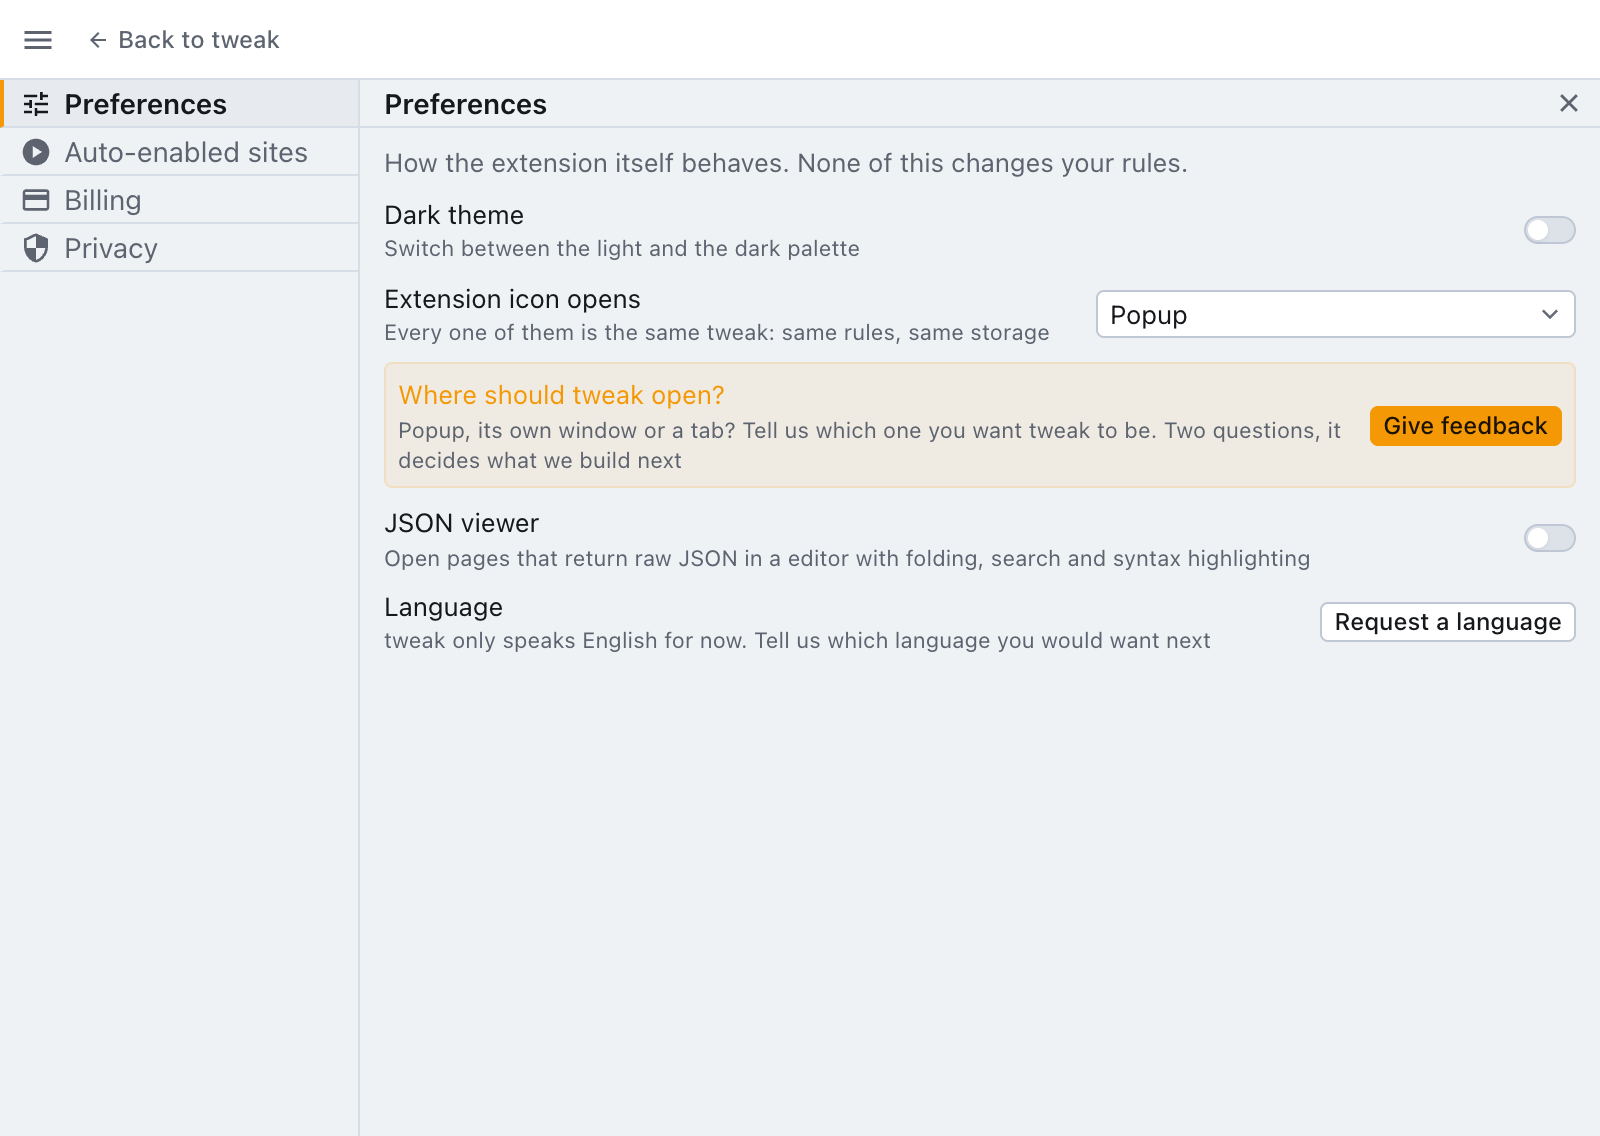Click the Back to tweak link

184,40
